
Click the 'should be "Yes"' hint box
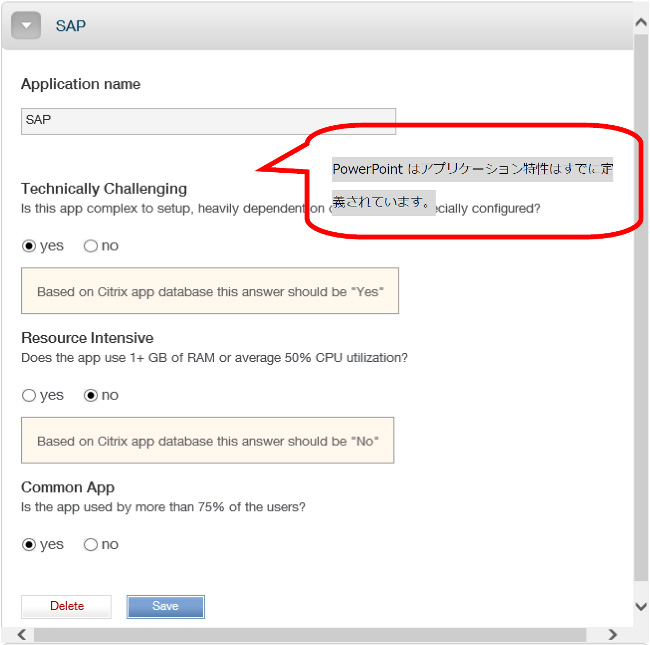tap(210, 291)
